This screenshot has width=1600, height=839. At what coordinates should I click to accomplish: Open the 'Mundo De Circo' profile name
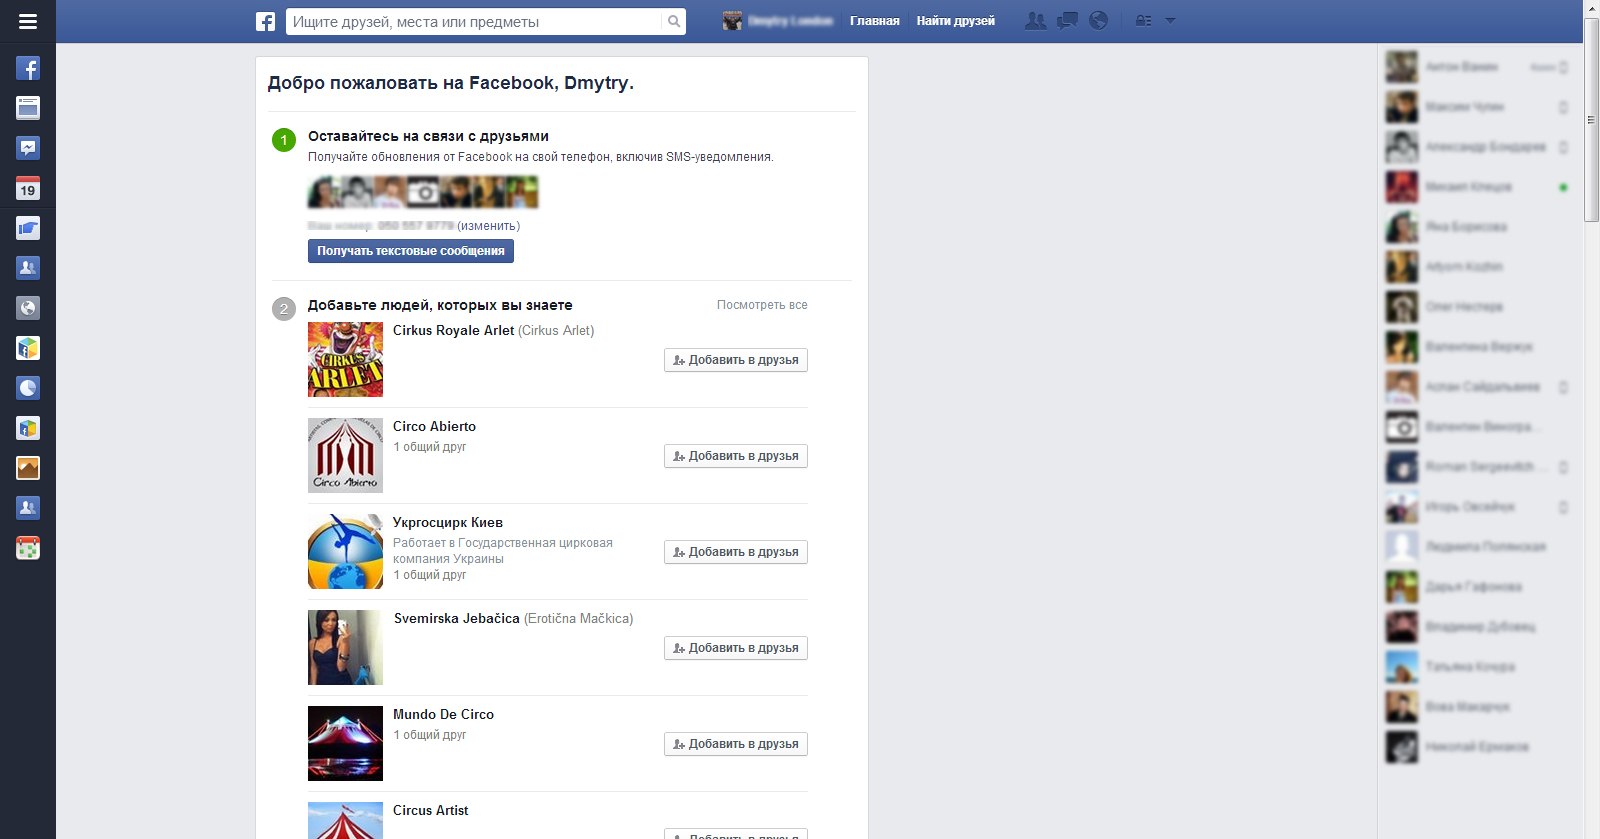coord(443,715)
